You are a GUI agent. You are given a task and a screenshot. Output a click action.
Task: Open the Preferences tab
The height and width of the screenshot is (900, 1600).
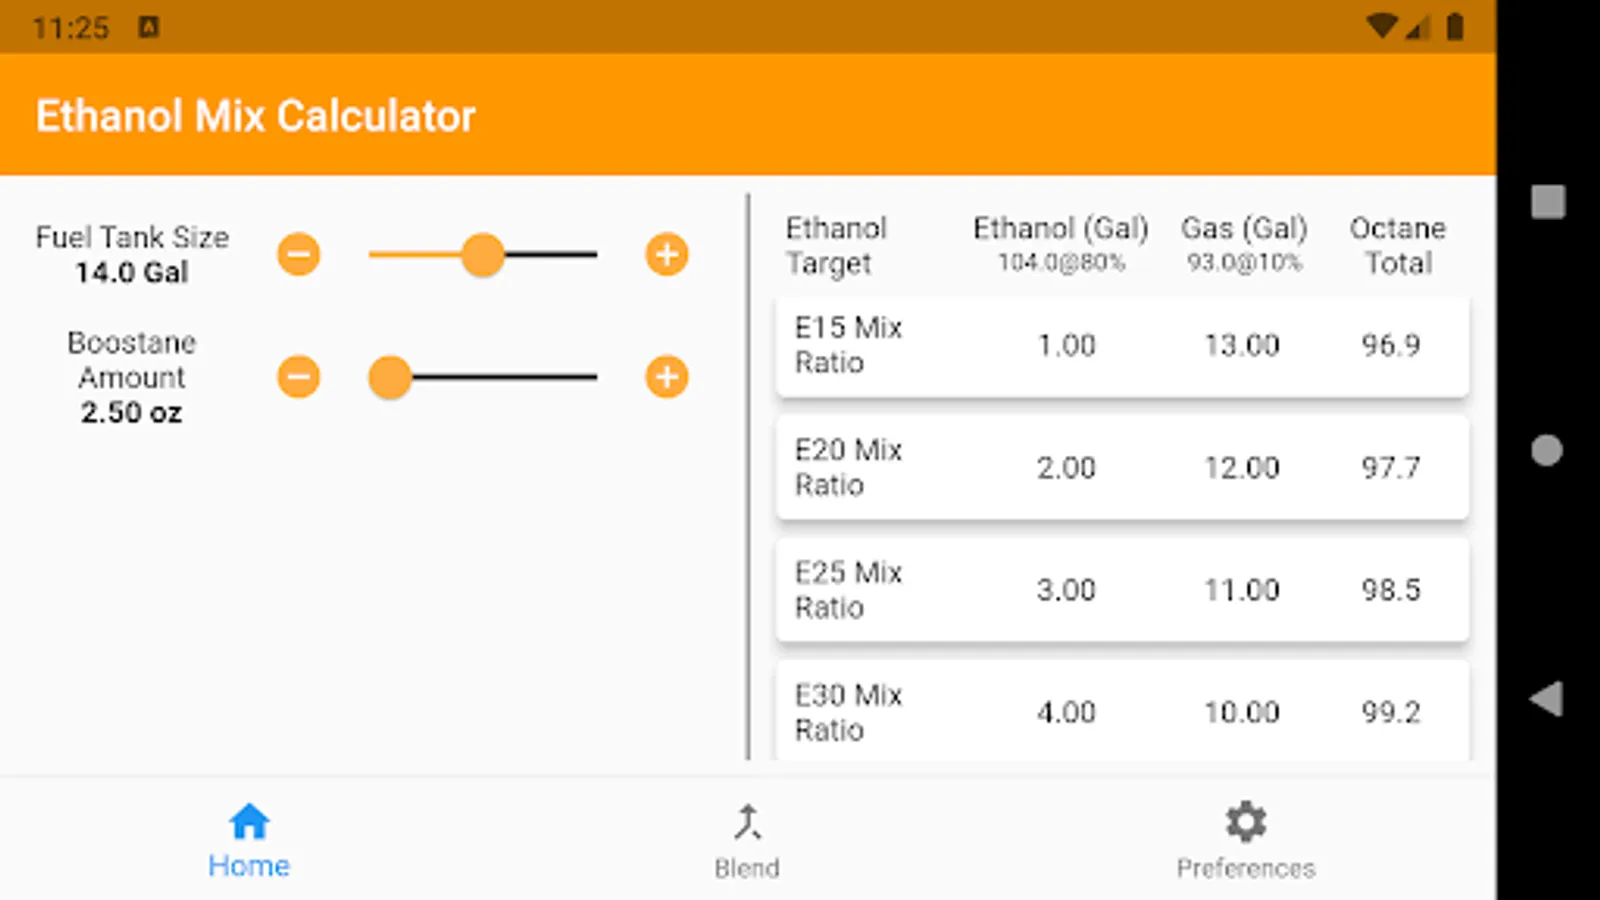(1245, 838)
